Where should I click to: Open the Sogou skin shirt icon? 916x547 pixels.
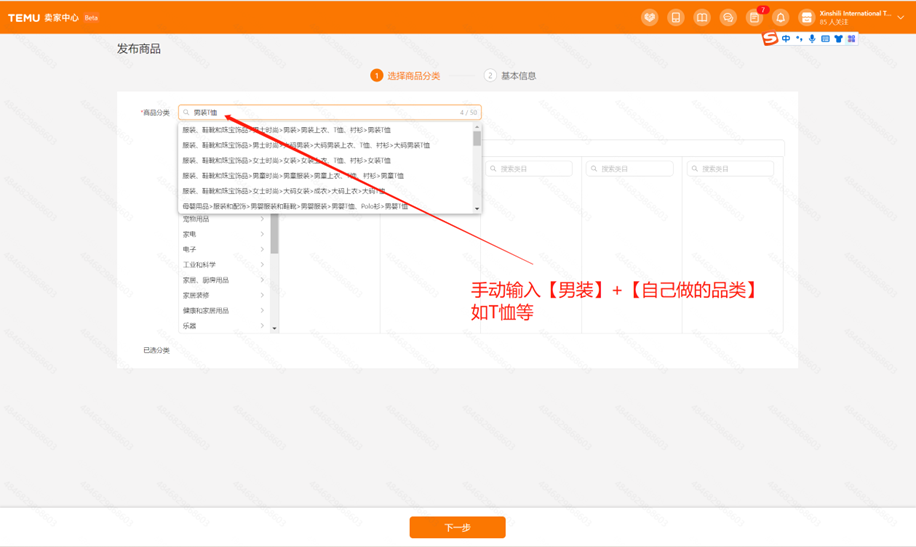(x=838, y=39)
